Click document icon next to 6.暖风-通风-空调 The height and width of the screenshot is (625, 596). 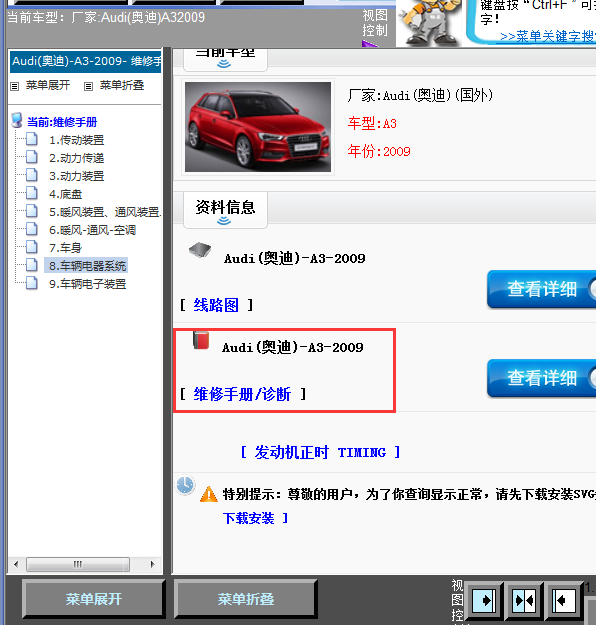pos(31,229)
